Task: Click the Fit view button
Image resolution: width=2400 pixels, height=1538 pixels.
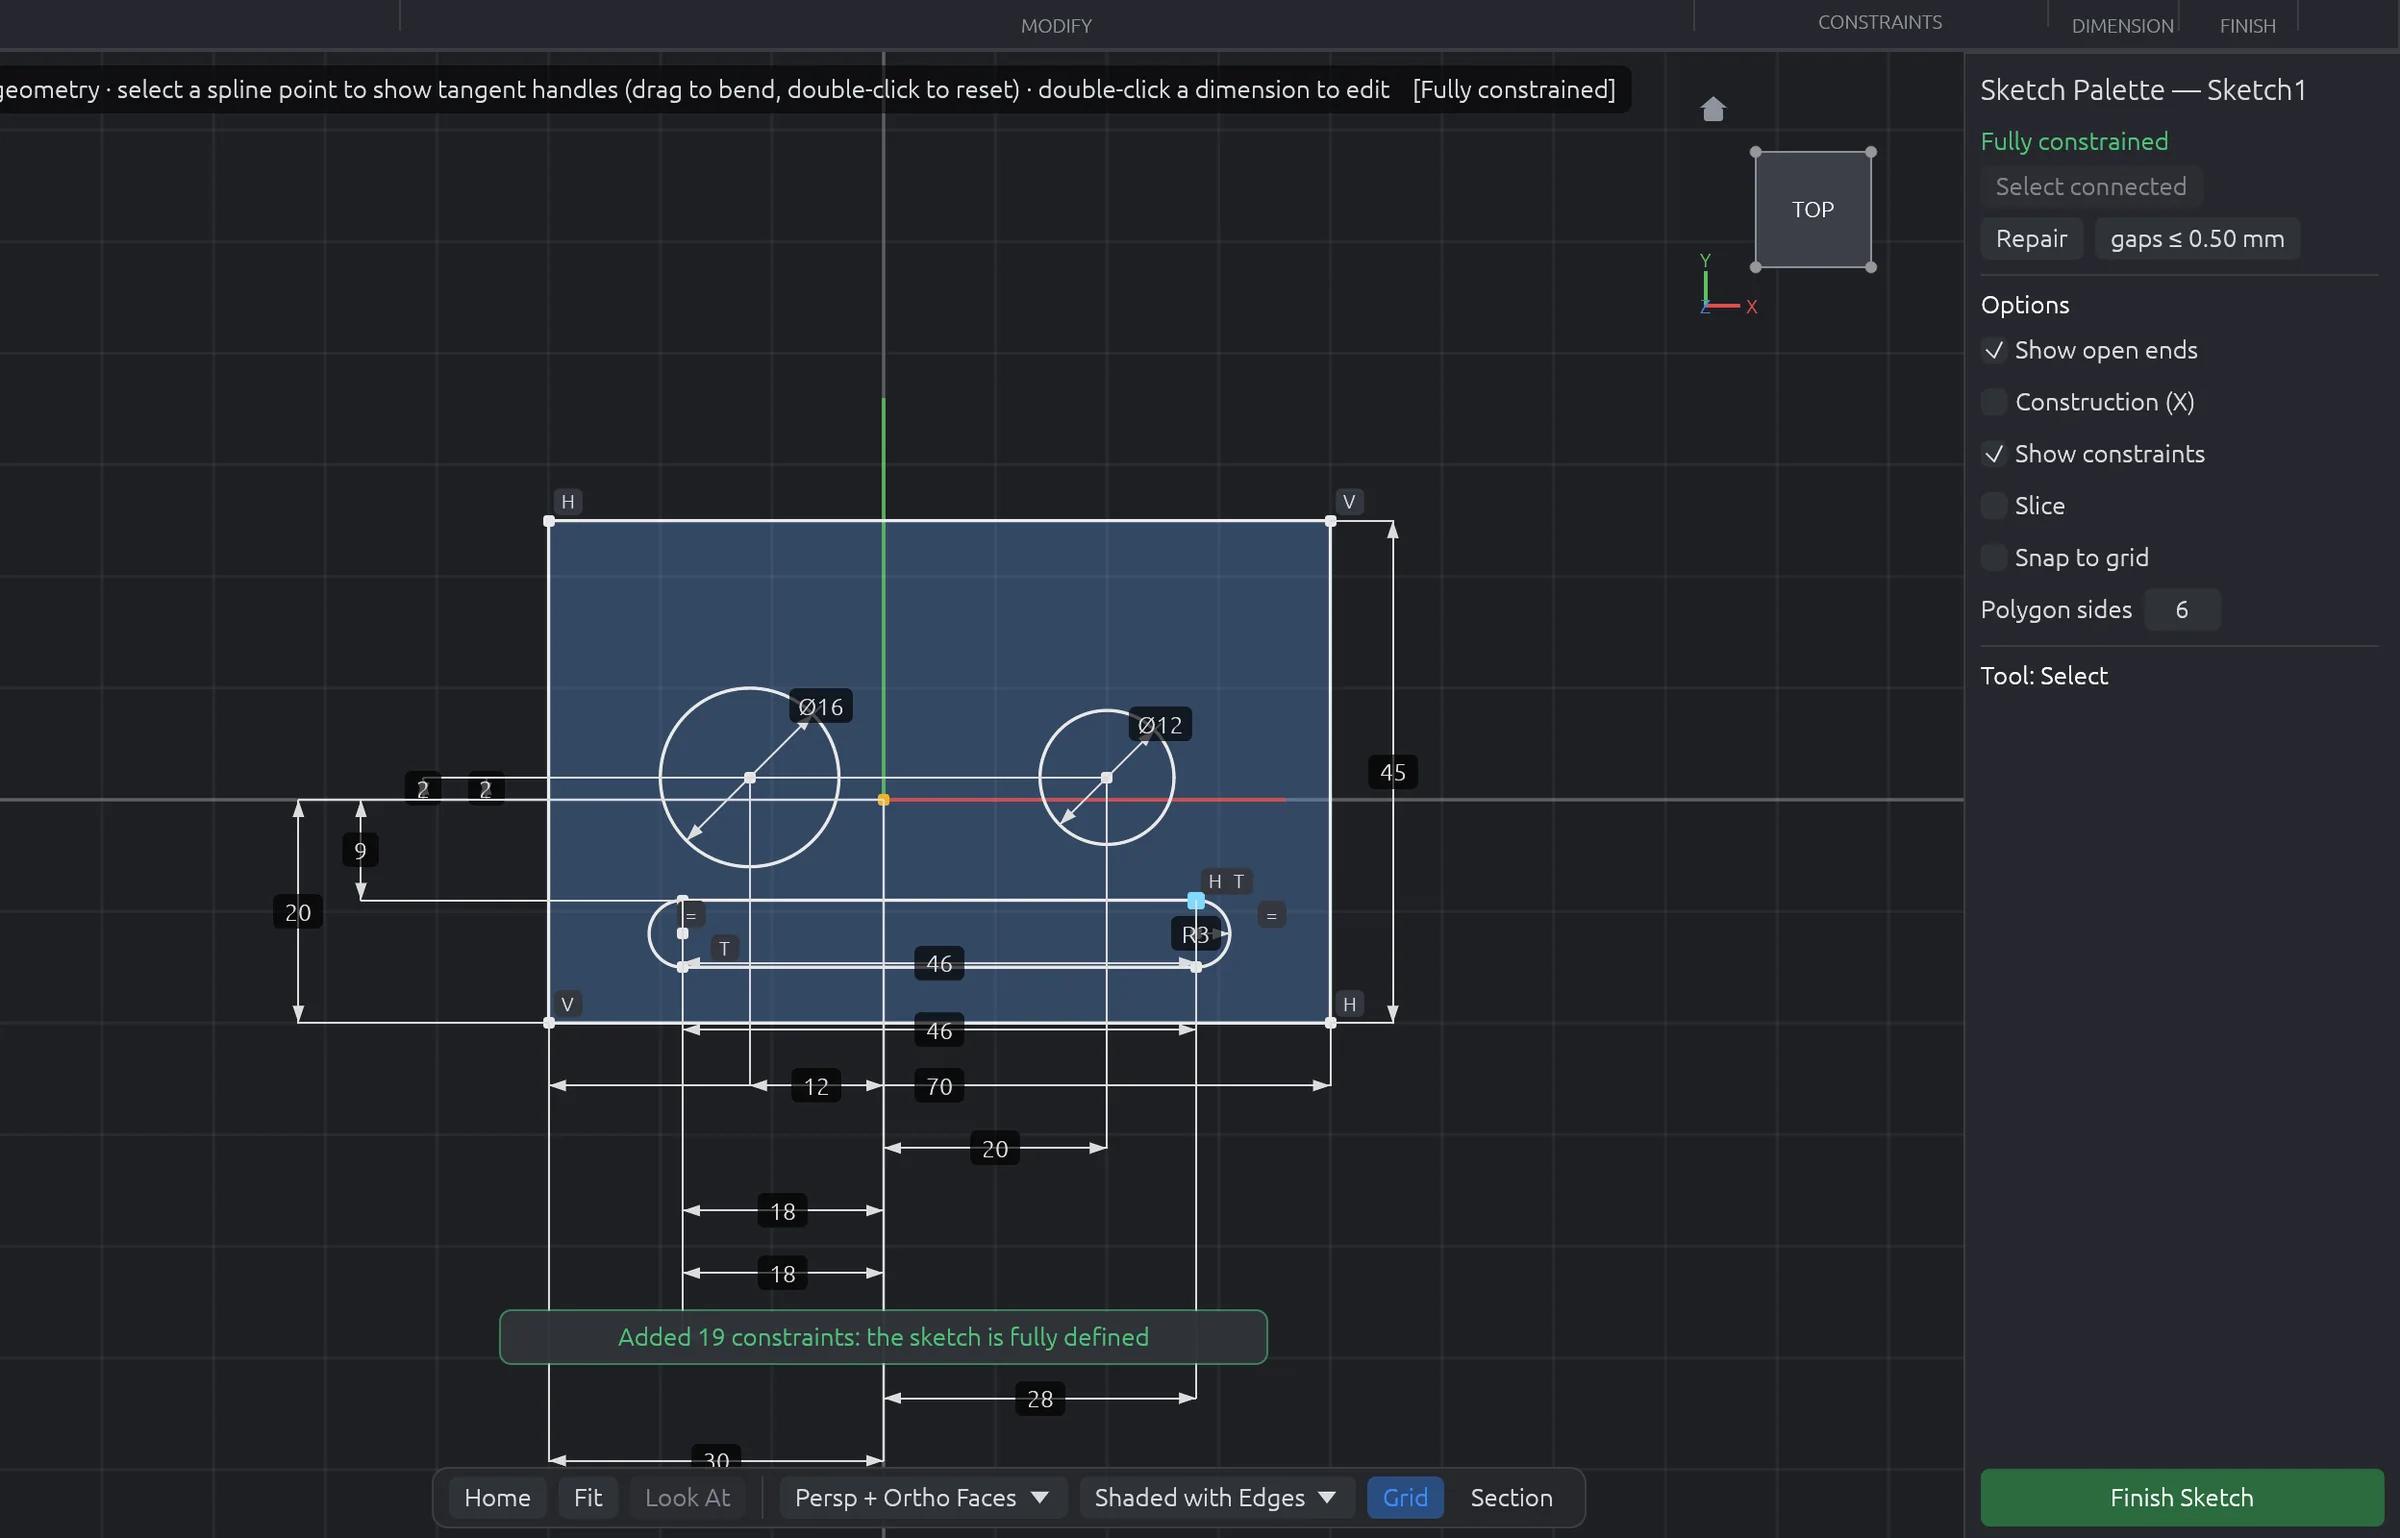Action: point(588,1497)
